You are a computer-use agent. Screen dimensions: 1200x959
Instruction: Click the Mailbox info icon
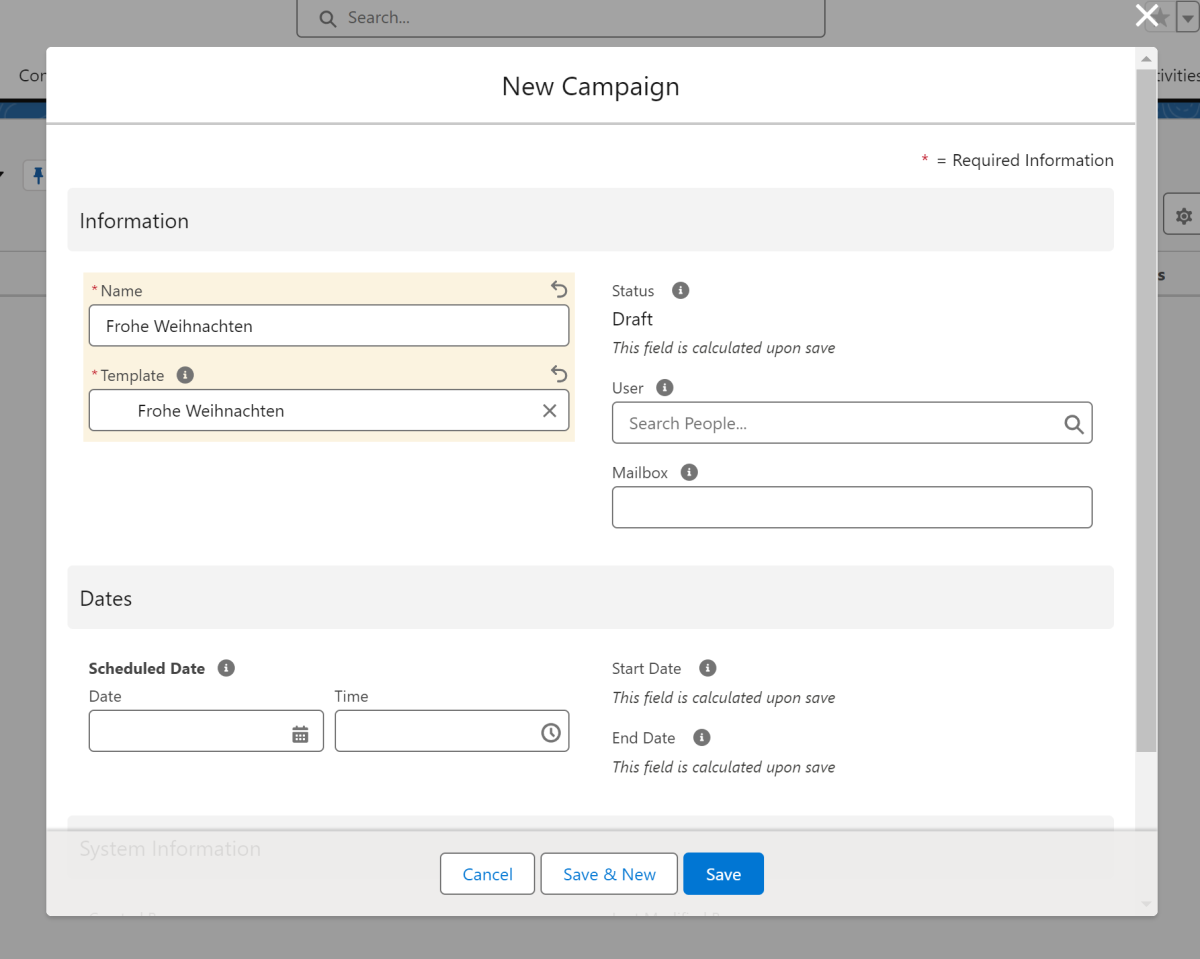click(689, 472)
